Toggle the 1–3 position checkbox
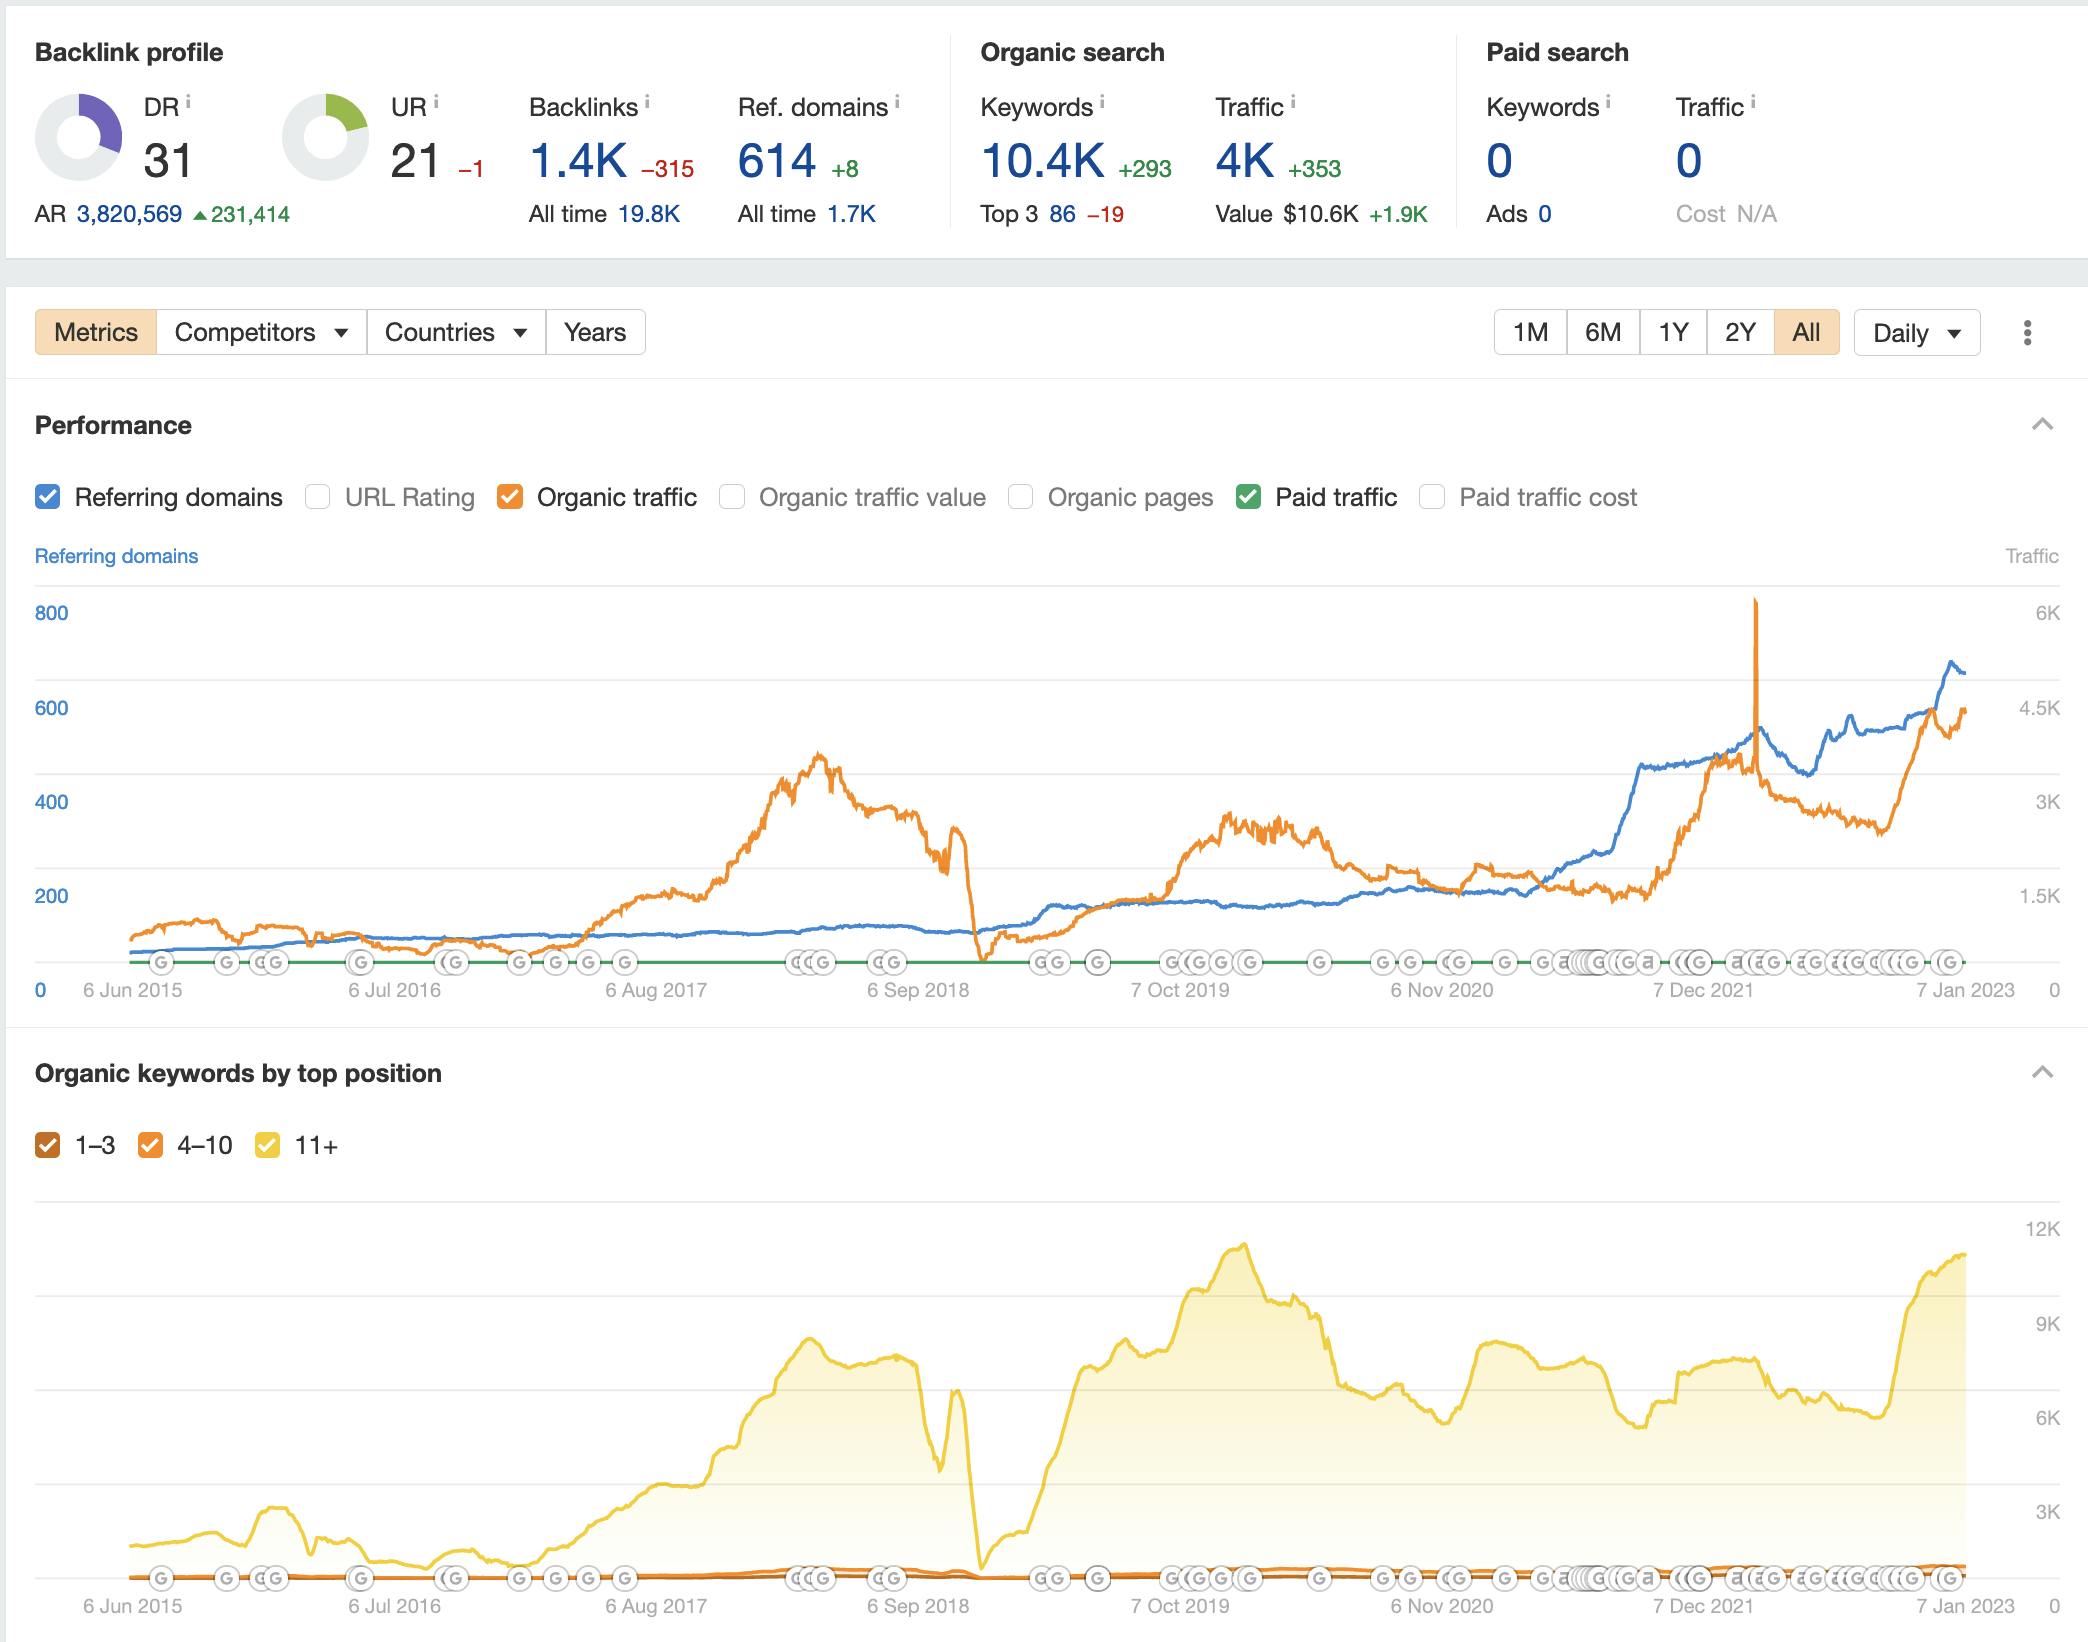This screenshot has height=1642, width=2088. (47, 1145)
